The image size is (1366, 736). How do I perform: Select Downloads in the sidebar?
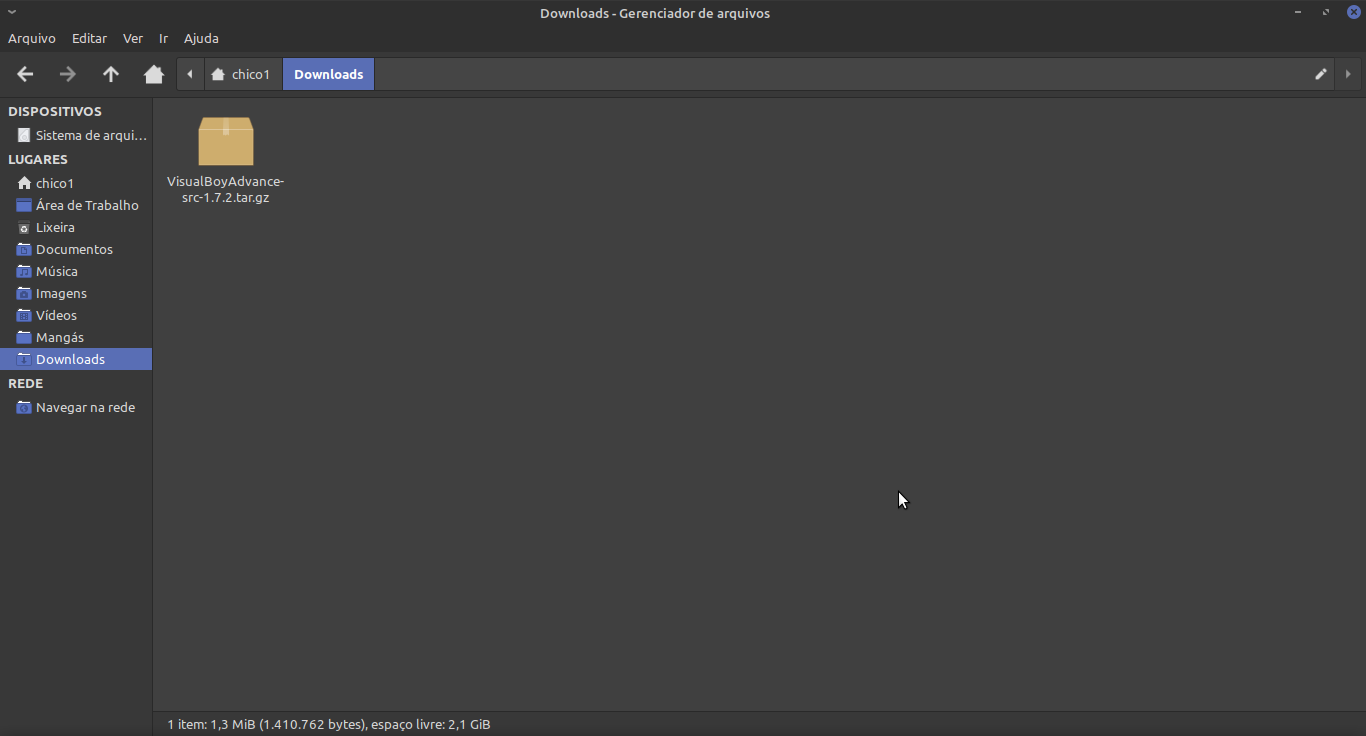(76, 359)
